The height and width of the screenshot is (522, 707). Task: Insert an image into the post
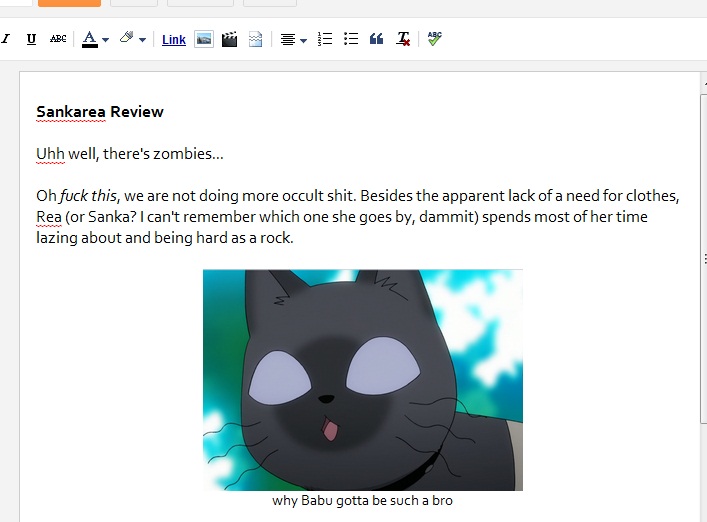[x=204, y=39]
